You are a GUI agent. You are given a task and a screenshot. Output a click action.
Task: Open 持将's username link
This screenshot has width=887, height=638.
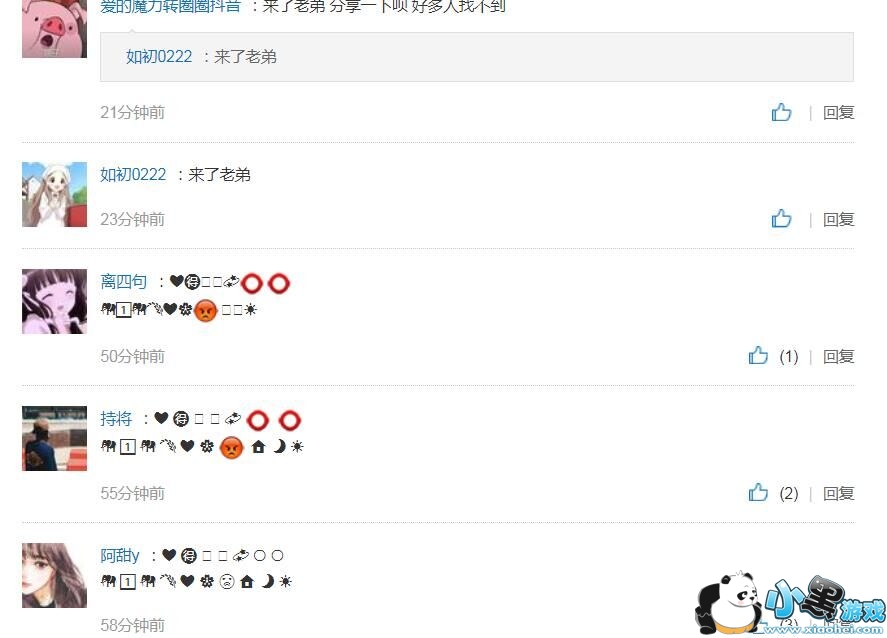coord(116,419)
